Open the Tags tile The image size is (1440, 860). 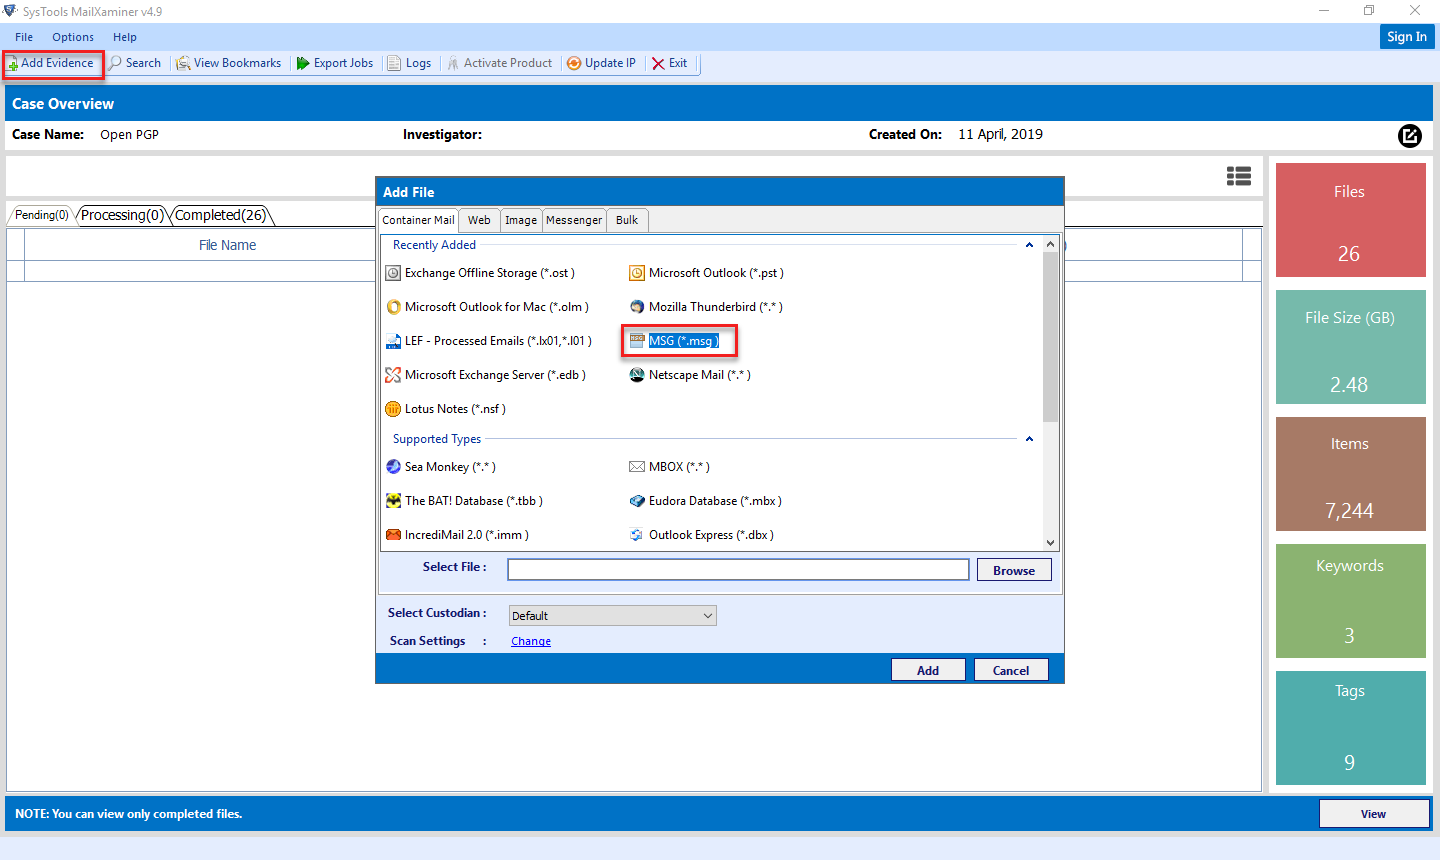point(1351,728)
